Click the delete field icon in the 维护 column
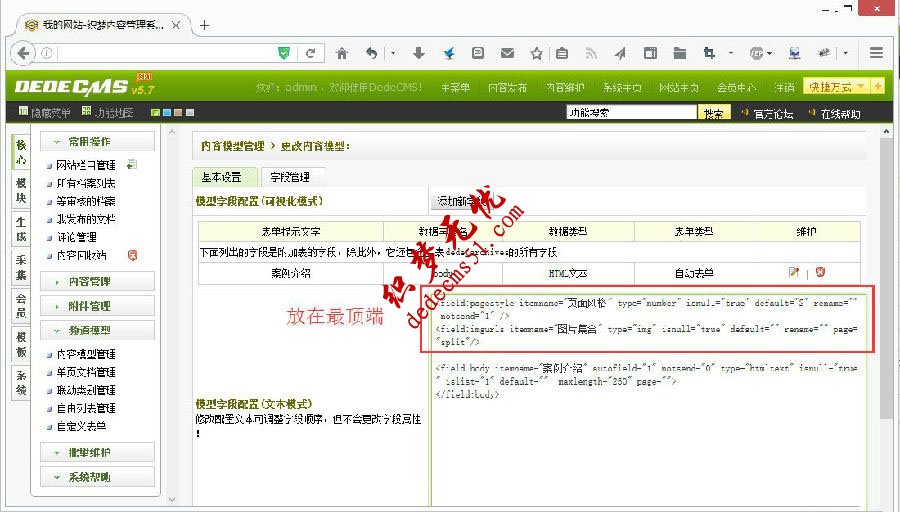 820,272
